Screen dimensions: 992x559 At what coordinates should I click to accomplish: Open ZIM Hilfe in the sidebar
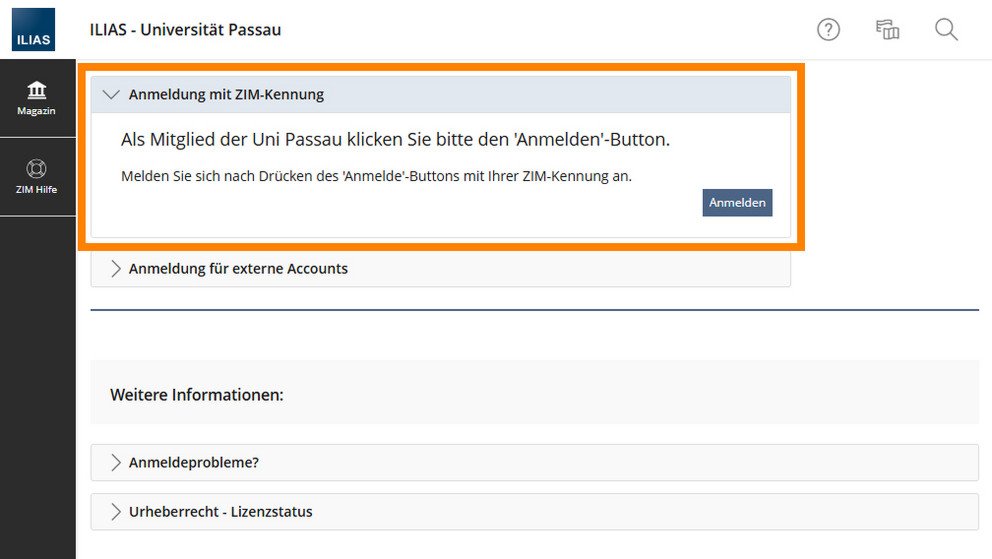pos(37,177)
